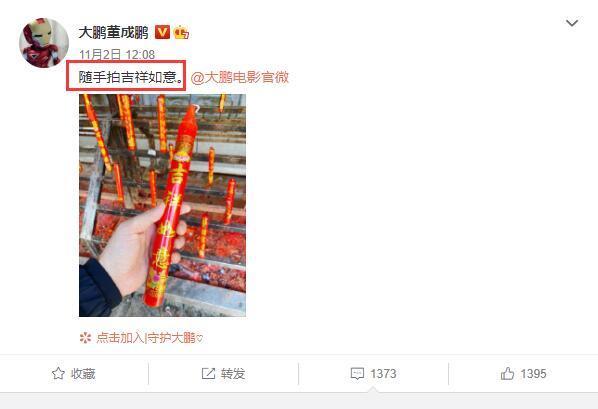
Task: Click the 转发 repost label
Action: [x=233, y=374]
